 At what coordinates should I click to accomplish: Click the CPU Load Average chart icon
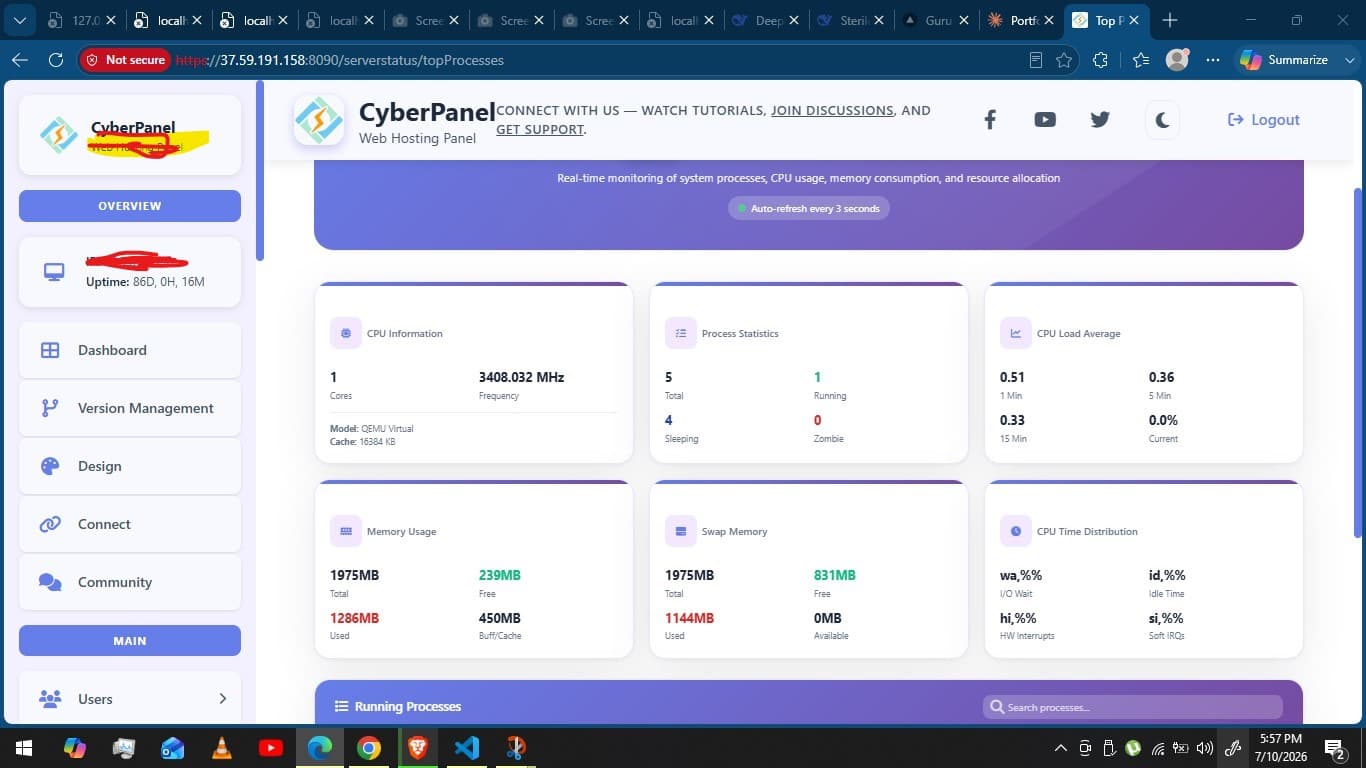point(1016,333)
